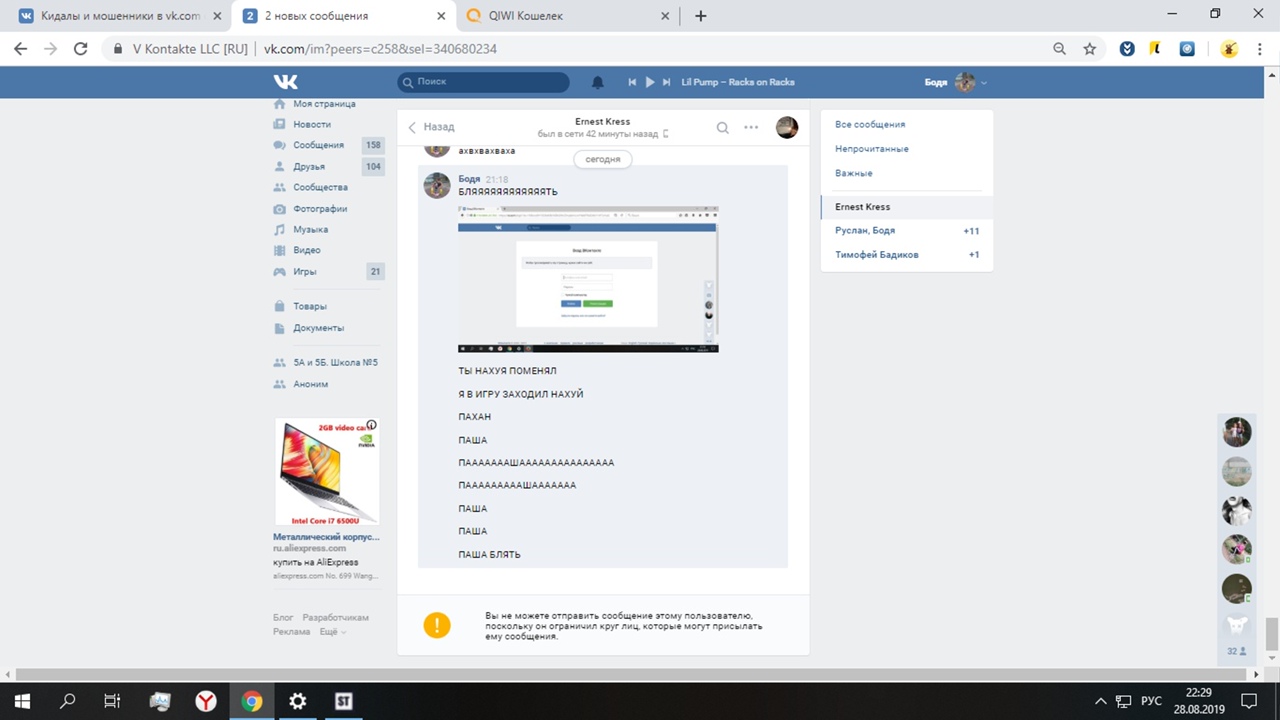Bookmark this page with the star icon
1280x720 pixels.
(1090, 49)
